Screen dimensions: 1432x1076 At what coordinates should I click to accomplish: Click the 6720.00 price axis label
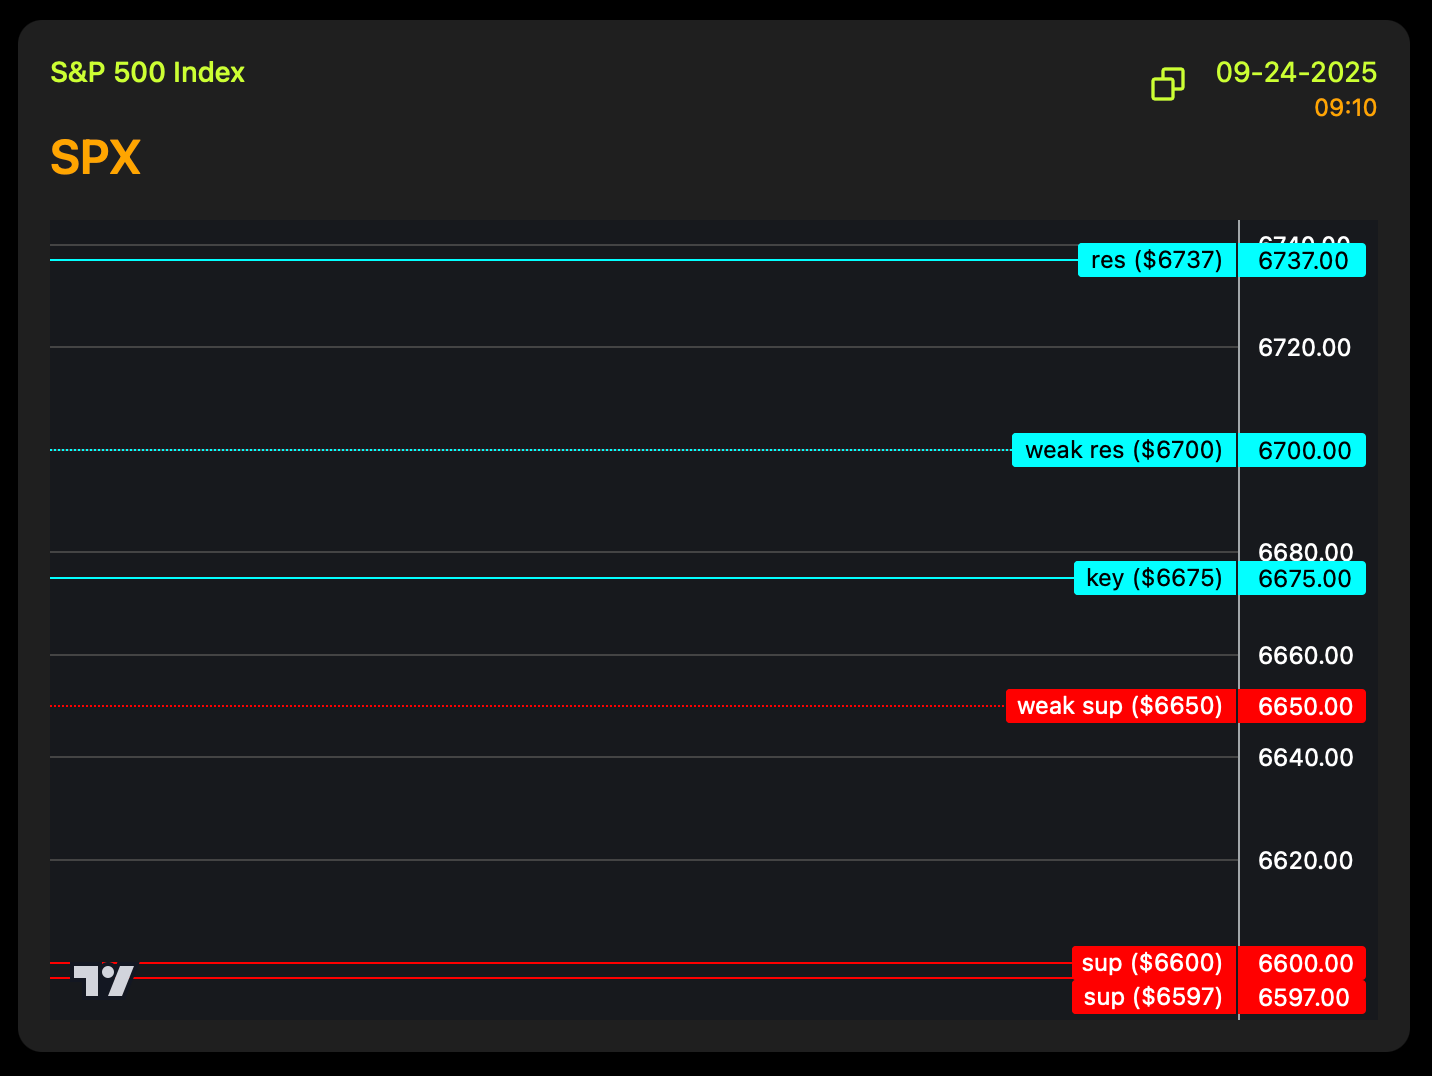pos(1304,348)
